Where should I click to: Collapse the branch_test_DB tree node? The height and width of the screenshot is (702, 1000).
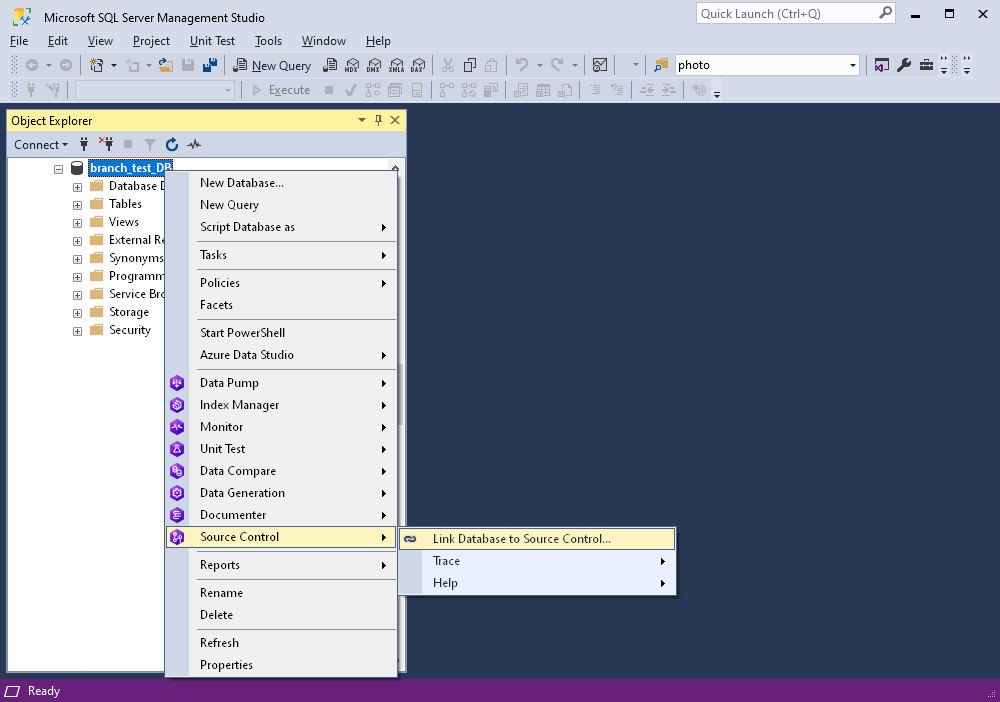[59, 169]
